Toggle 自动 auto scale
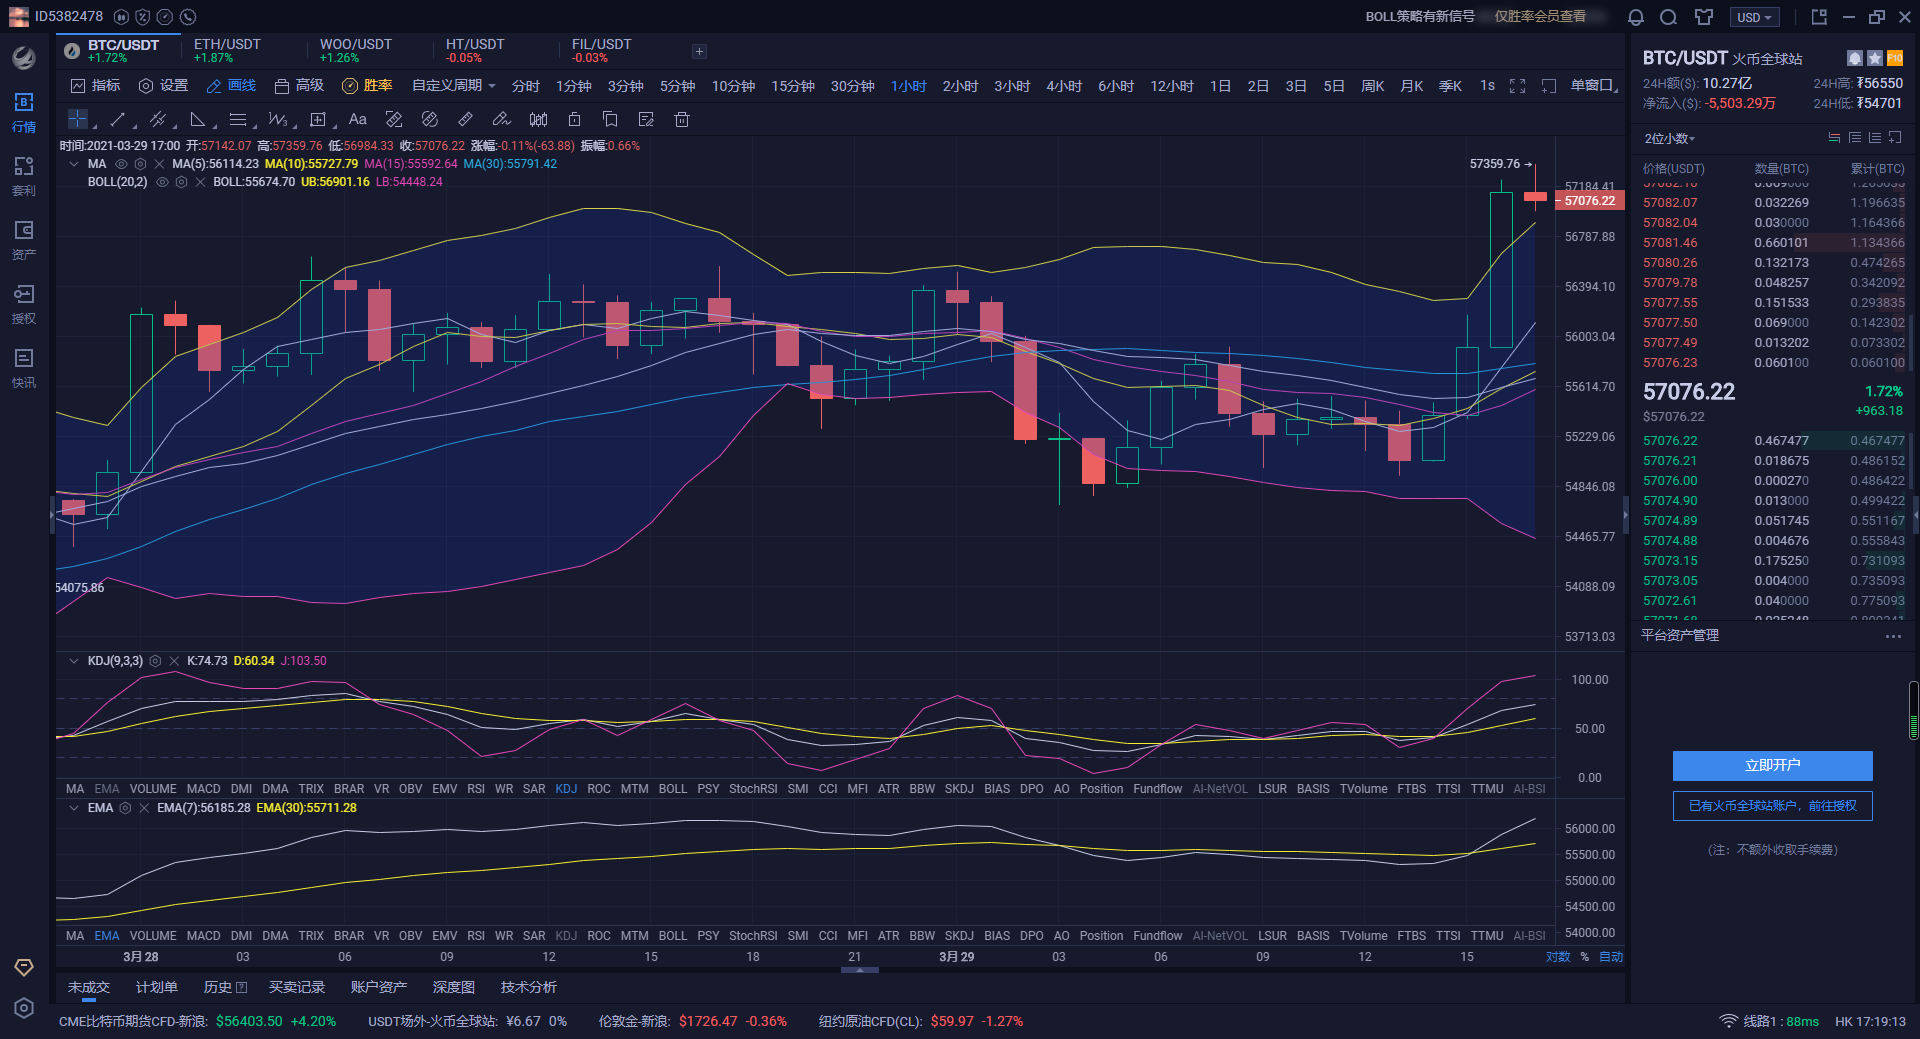 tap(1611, 957)
